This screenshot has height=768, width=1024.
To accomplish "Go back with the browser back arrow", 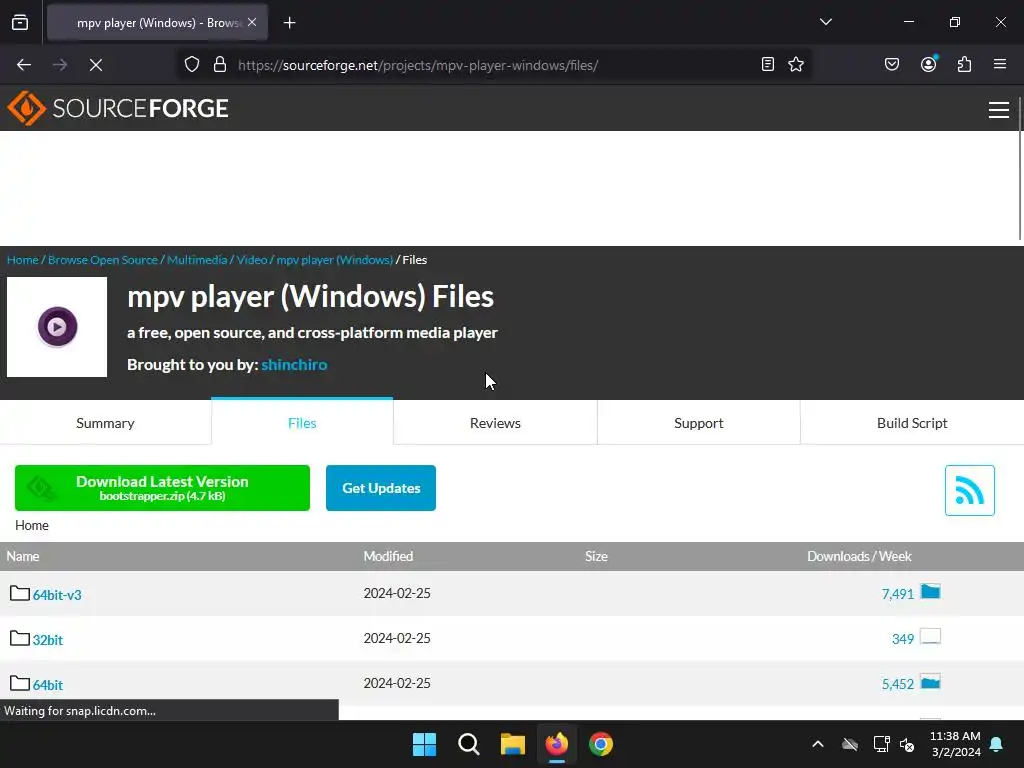I will 24,65.
